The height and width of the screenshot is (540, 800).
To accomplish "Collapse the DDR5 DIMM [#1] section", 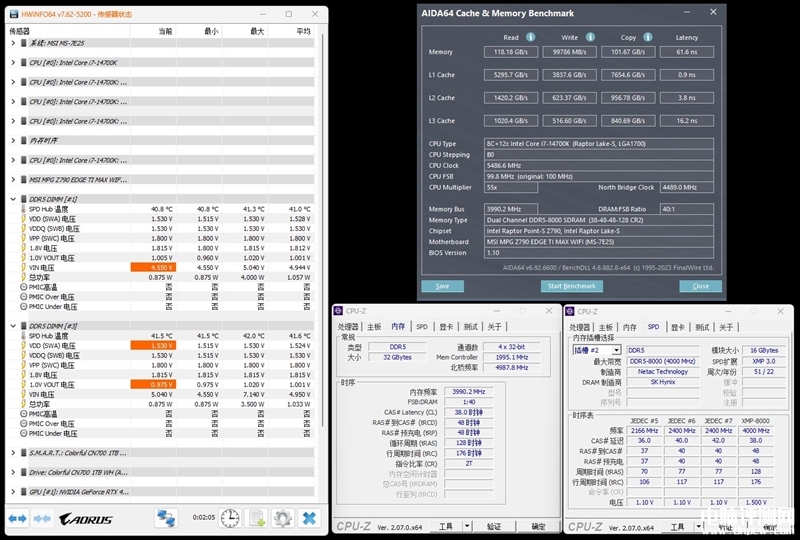I will pyautogui.click(x=13, y=199).
